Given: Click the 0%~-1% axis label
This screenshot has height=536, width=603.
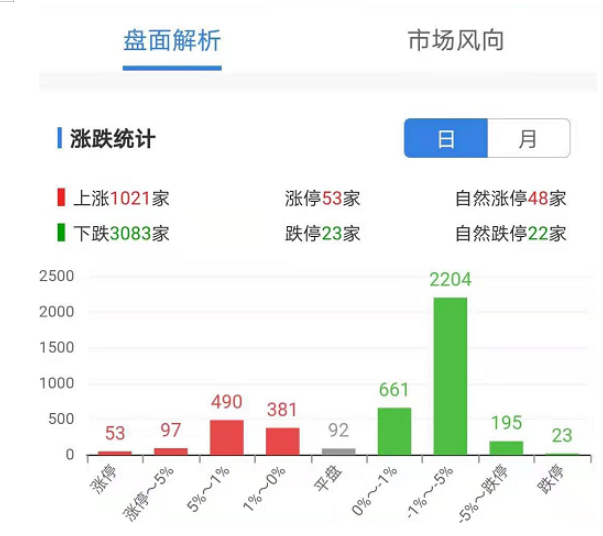Looking at the screenshot, I should tap(375, 491).
